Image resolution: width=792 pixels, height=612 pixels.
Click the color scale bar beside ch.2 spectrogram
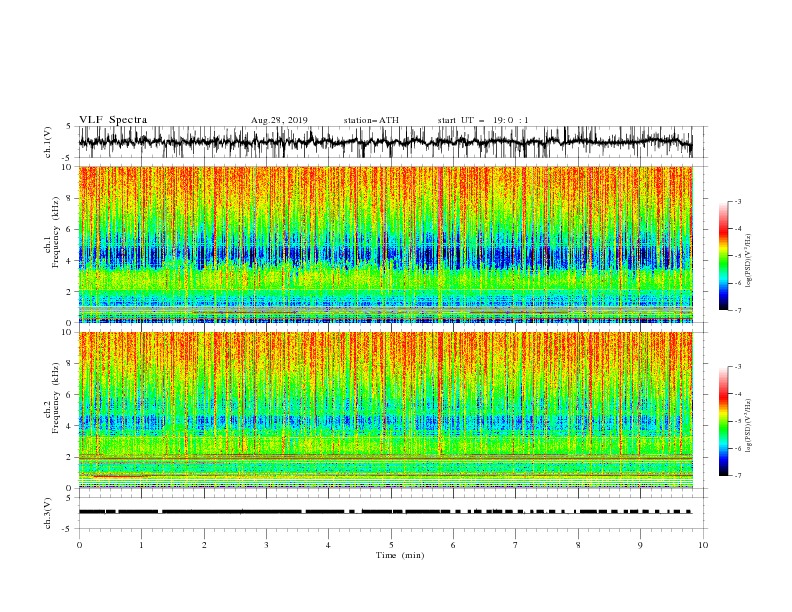[x=723, y=421]
